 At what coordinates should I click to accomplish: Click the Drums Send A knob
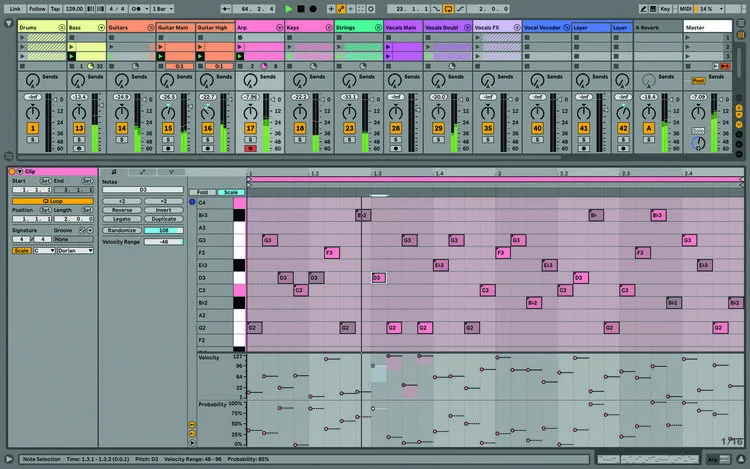pyautogui.click(x=32, y=80)
